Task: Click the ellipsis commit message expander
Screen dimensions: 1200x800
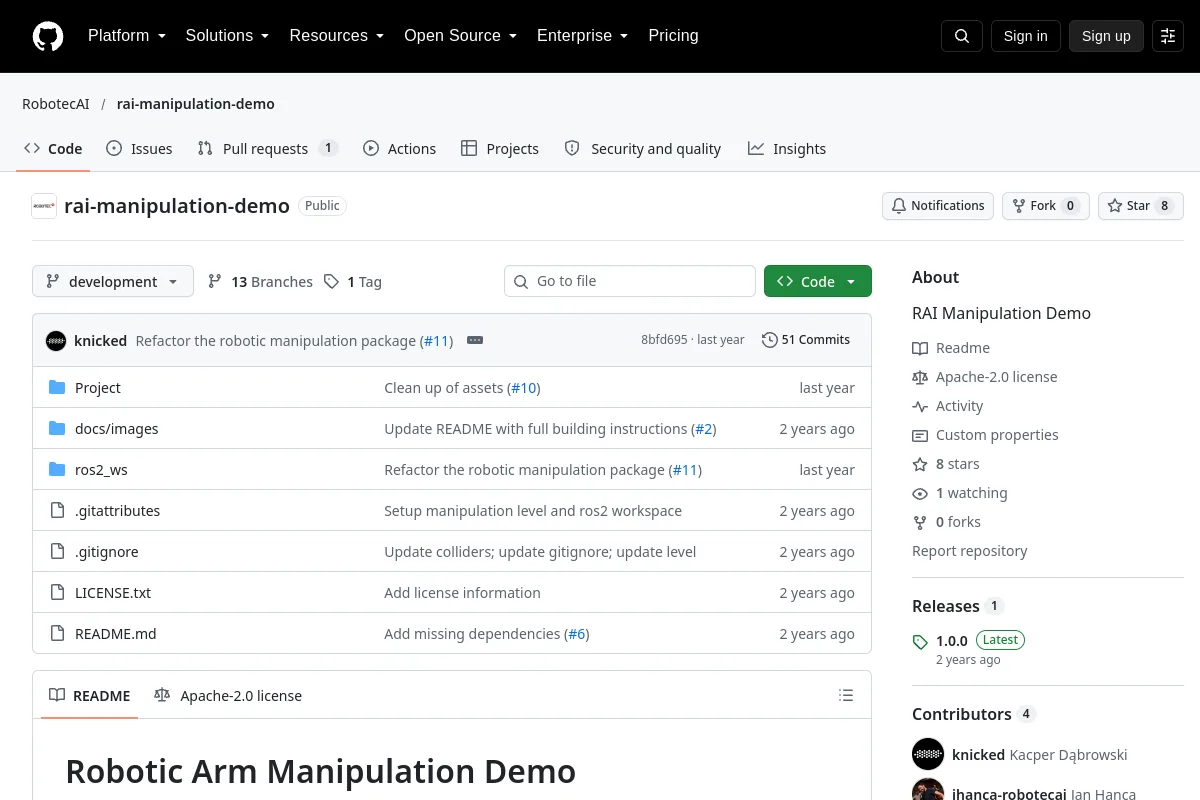Action: [x=475, y=340]
